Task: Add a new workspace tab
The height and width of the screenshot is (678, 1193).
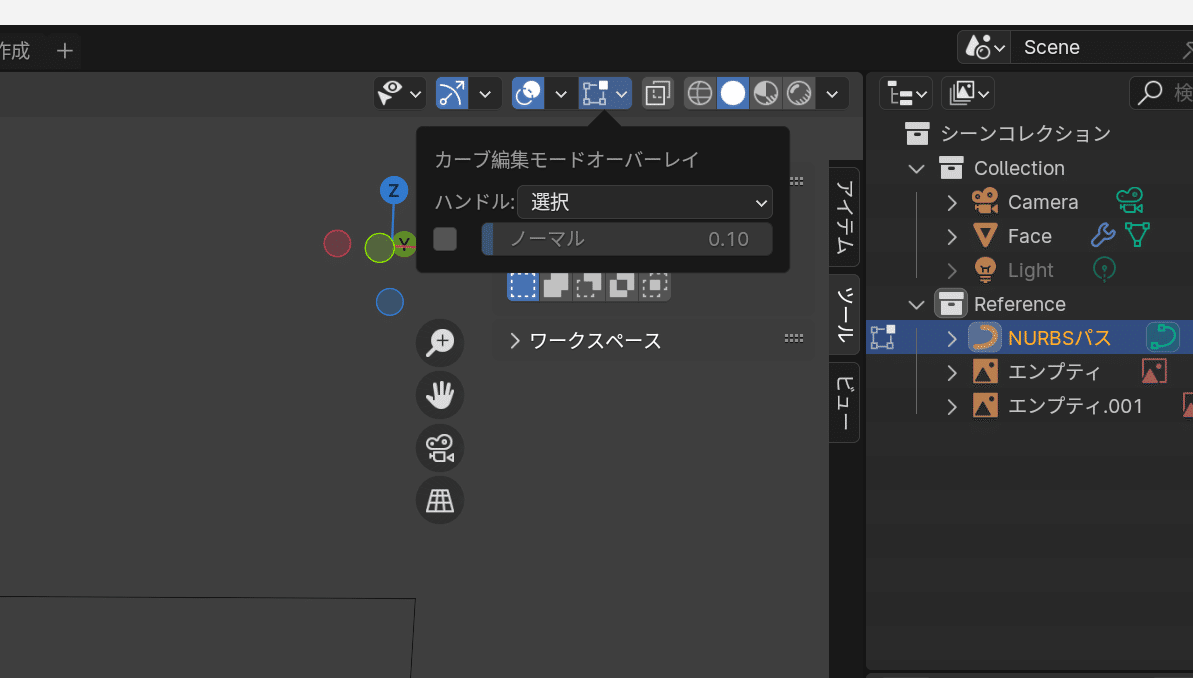Action: point(65,51)
